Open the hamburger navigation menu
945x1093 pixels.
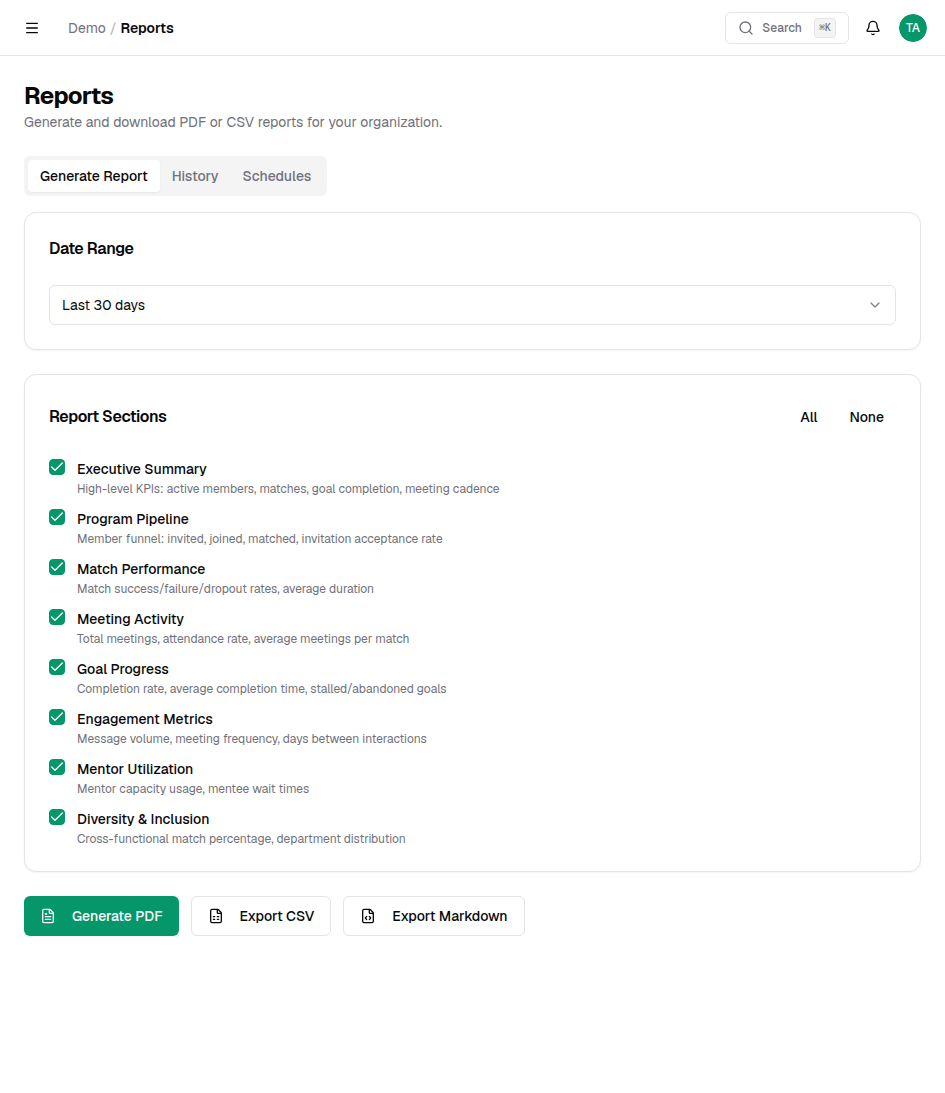32,27
